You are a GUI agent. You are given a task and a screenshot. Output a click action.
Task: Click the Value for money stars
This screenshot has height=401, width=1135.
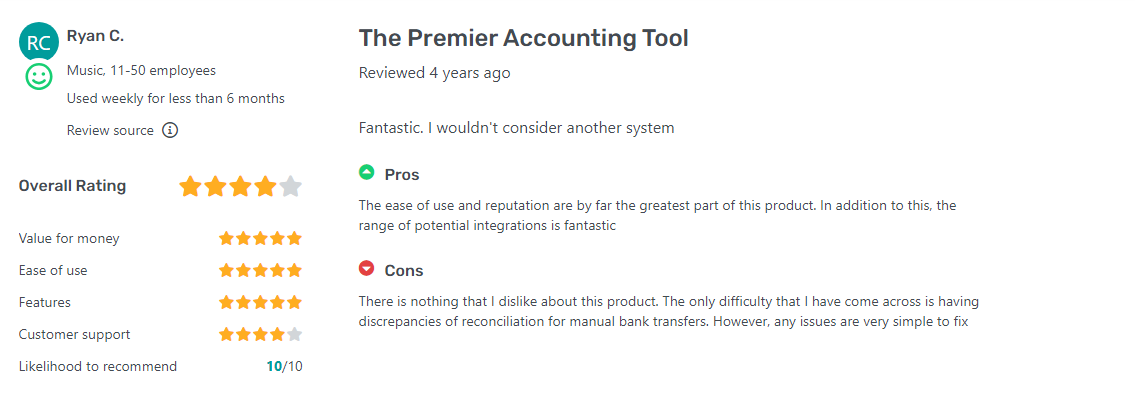(261, 238)
